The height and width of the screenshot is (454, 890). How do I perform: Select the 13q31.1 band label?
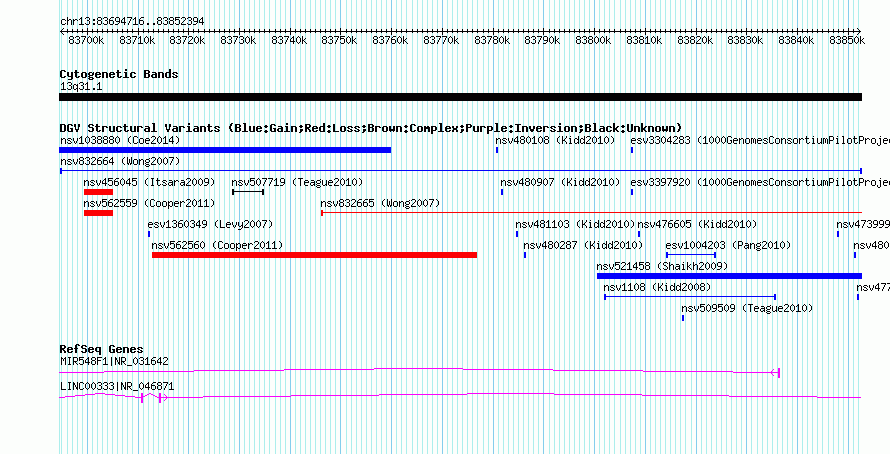pyautogui.click(x=81, y=87)
